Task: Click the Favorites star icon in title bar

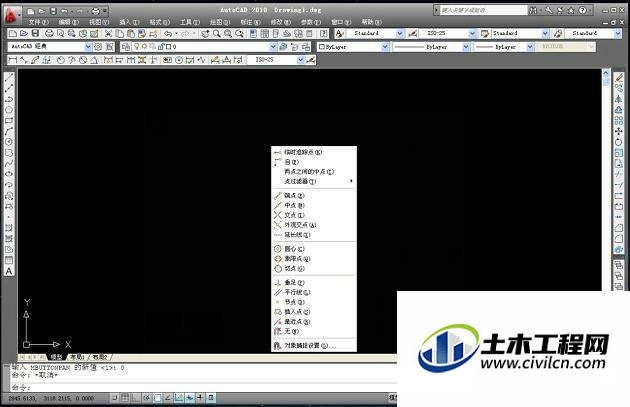Action: pos(571,10)
